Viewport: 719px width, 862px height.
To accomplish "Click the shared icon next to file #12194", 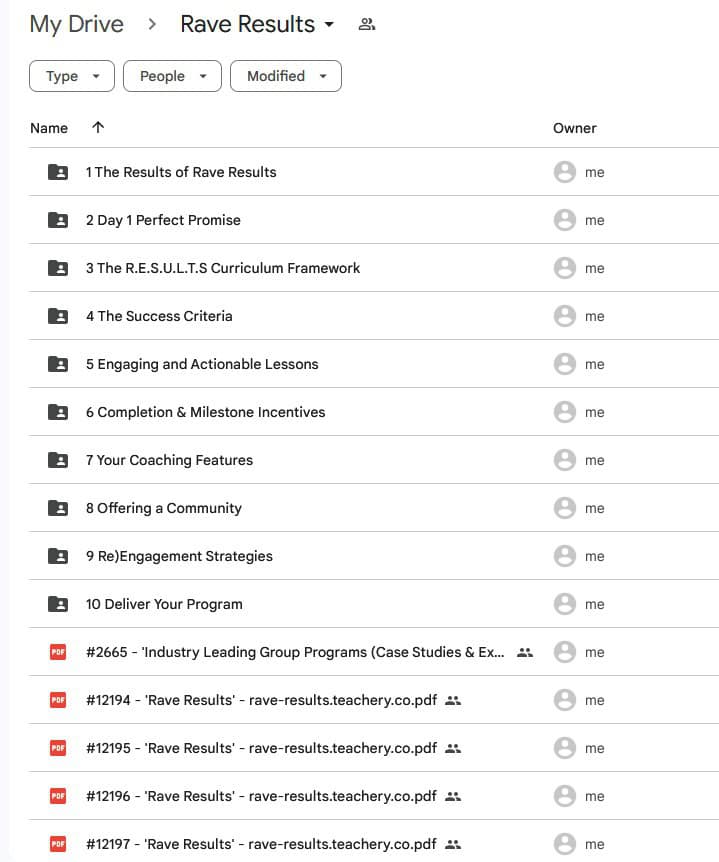I will [x=453, y=700].
